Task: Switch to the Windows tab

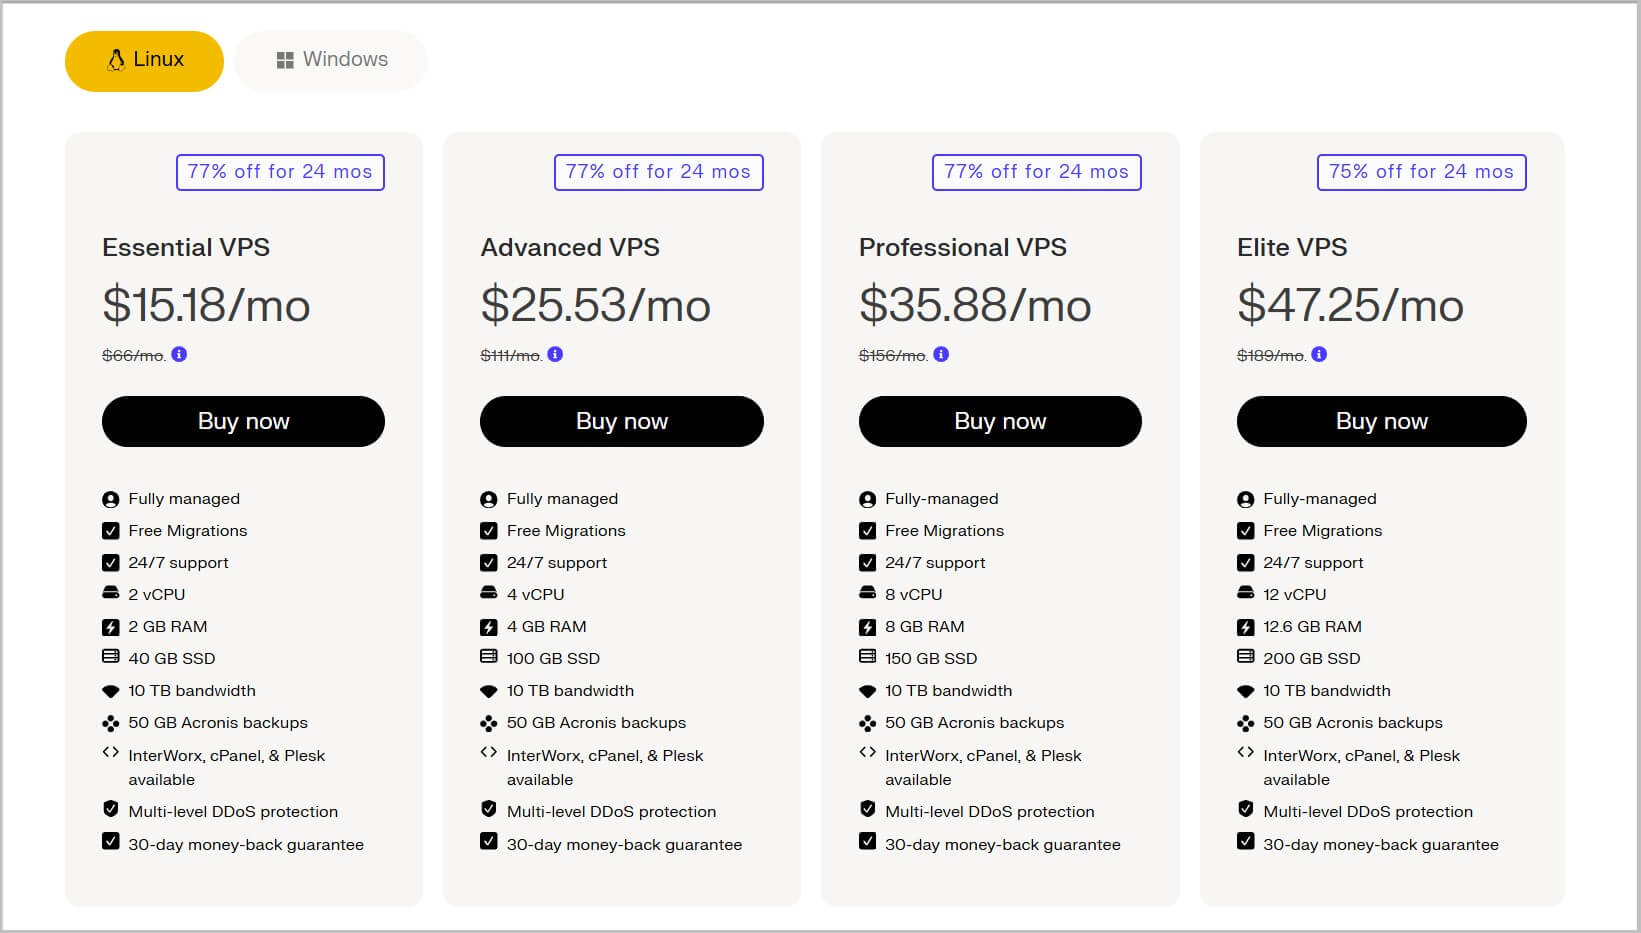Action: coord(331,61)
